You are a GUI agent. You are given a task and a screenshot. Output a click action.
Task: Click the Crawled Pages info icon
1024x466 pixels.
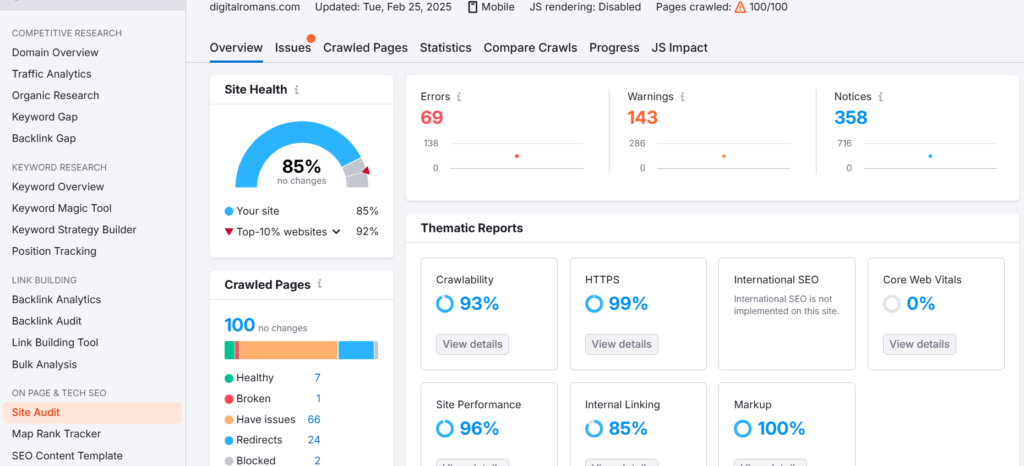point(319,284)
